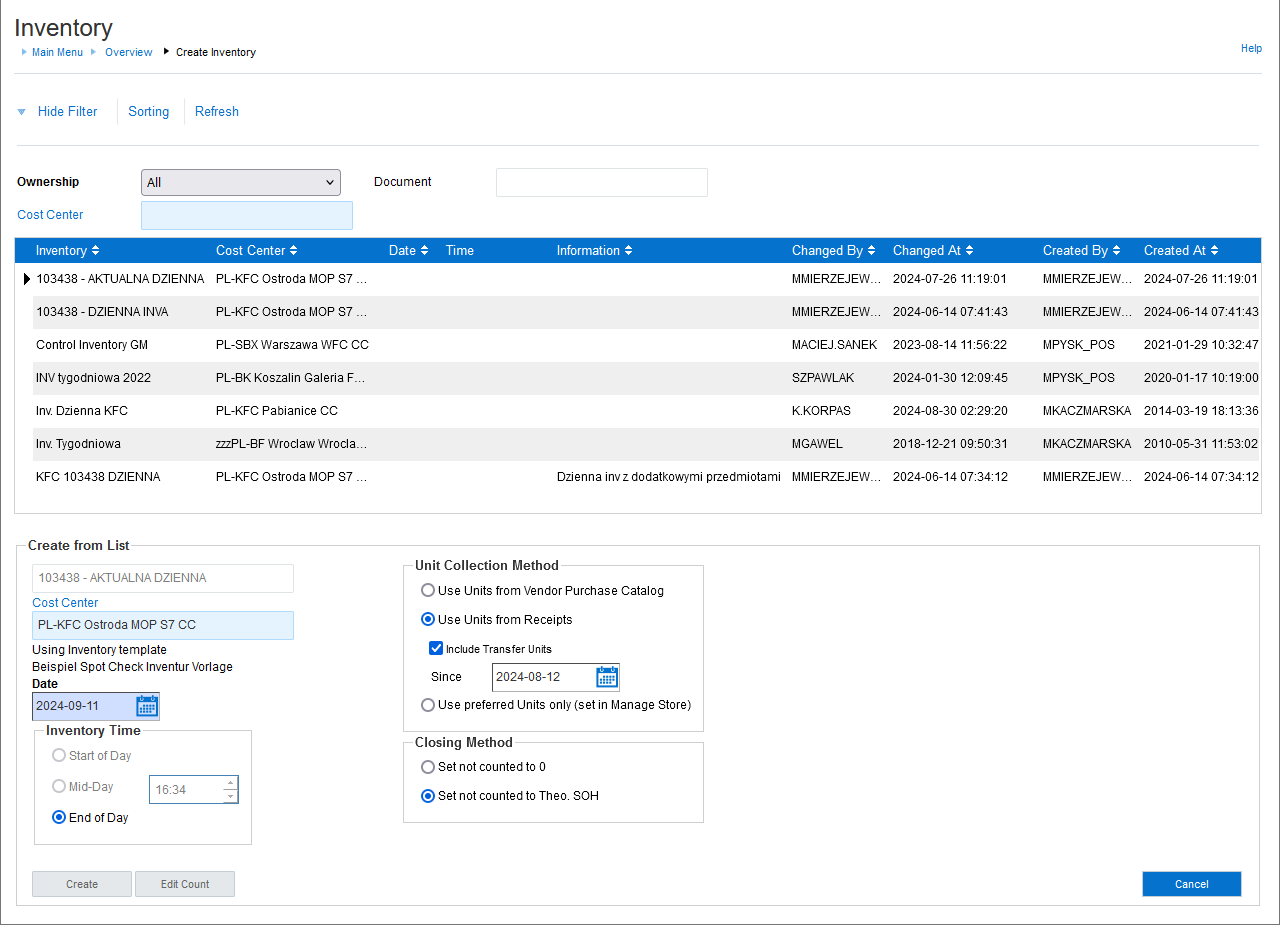Sort table by Inventory column arrows
Viewport: 1280px width, 925px height.
95,251
